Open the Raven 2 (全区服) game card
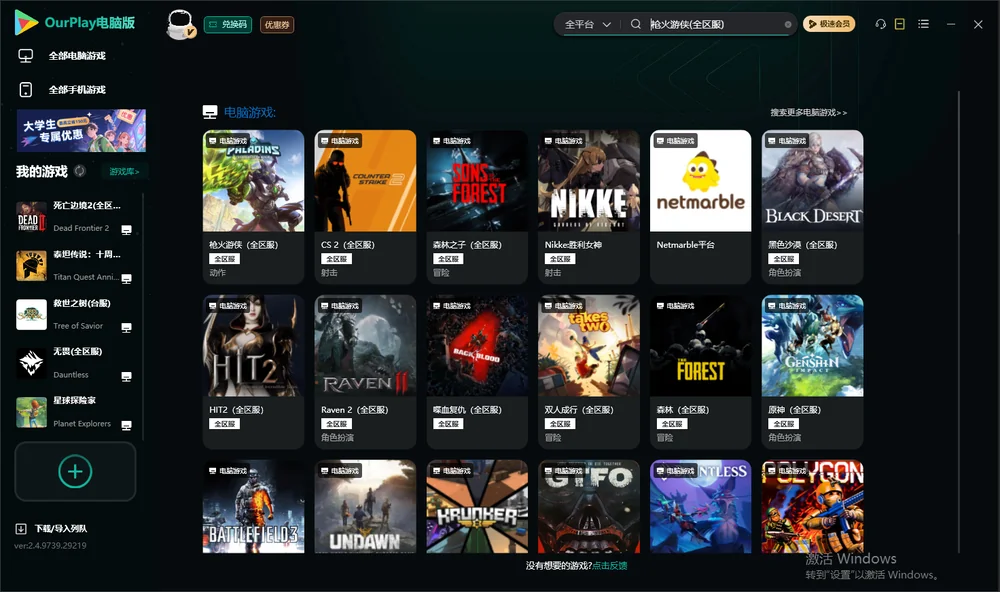The image size is (1000, 592). point(365,372)
